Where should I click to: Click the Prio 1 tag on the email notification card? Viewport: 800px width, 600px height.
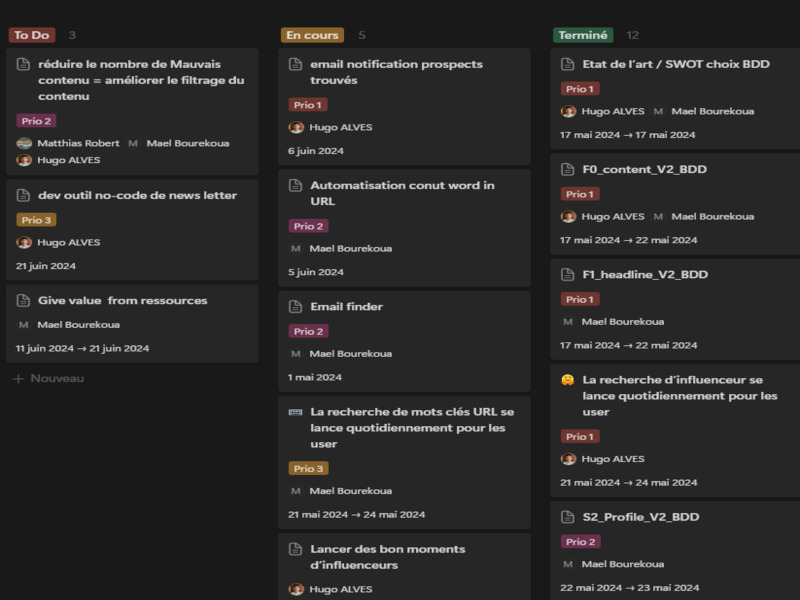click(x=308, y=104)
